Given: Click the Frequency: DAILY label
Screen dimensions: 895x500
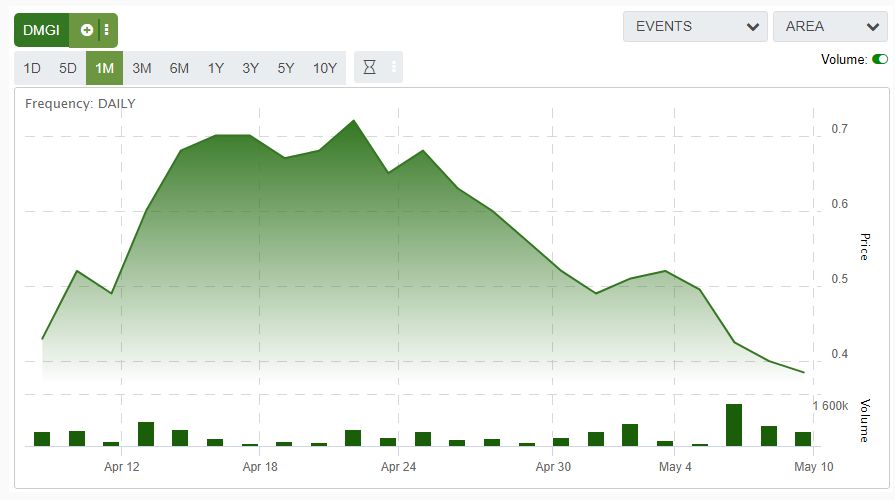Looking at the screenshot, I should click(80, 104).
